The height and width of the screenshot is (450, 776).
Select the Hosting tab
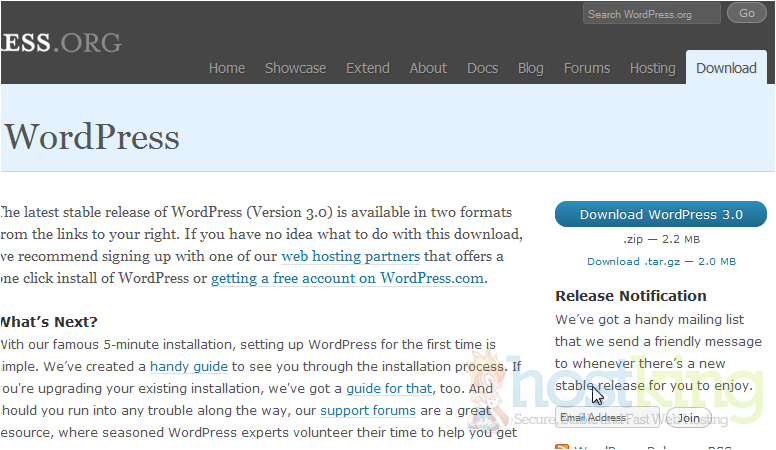coord(652,68)
